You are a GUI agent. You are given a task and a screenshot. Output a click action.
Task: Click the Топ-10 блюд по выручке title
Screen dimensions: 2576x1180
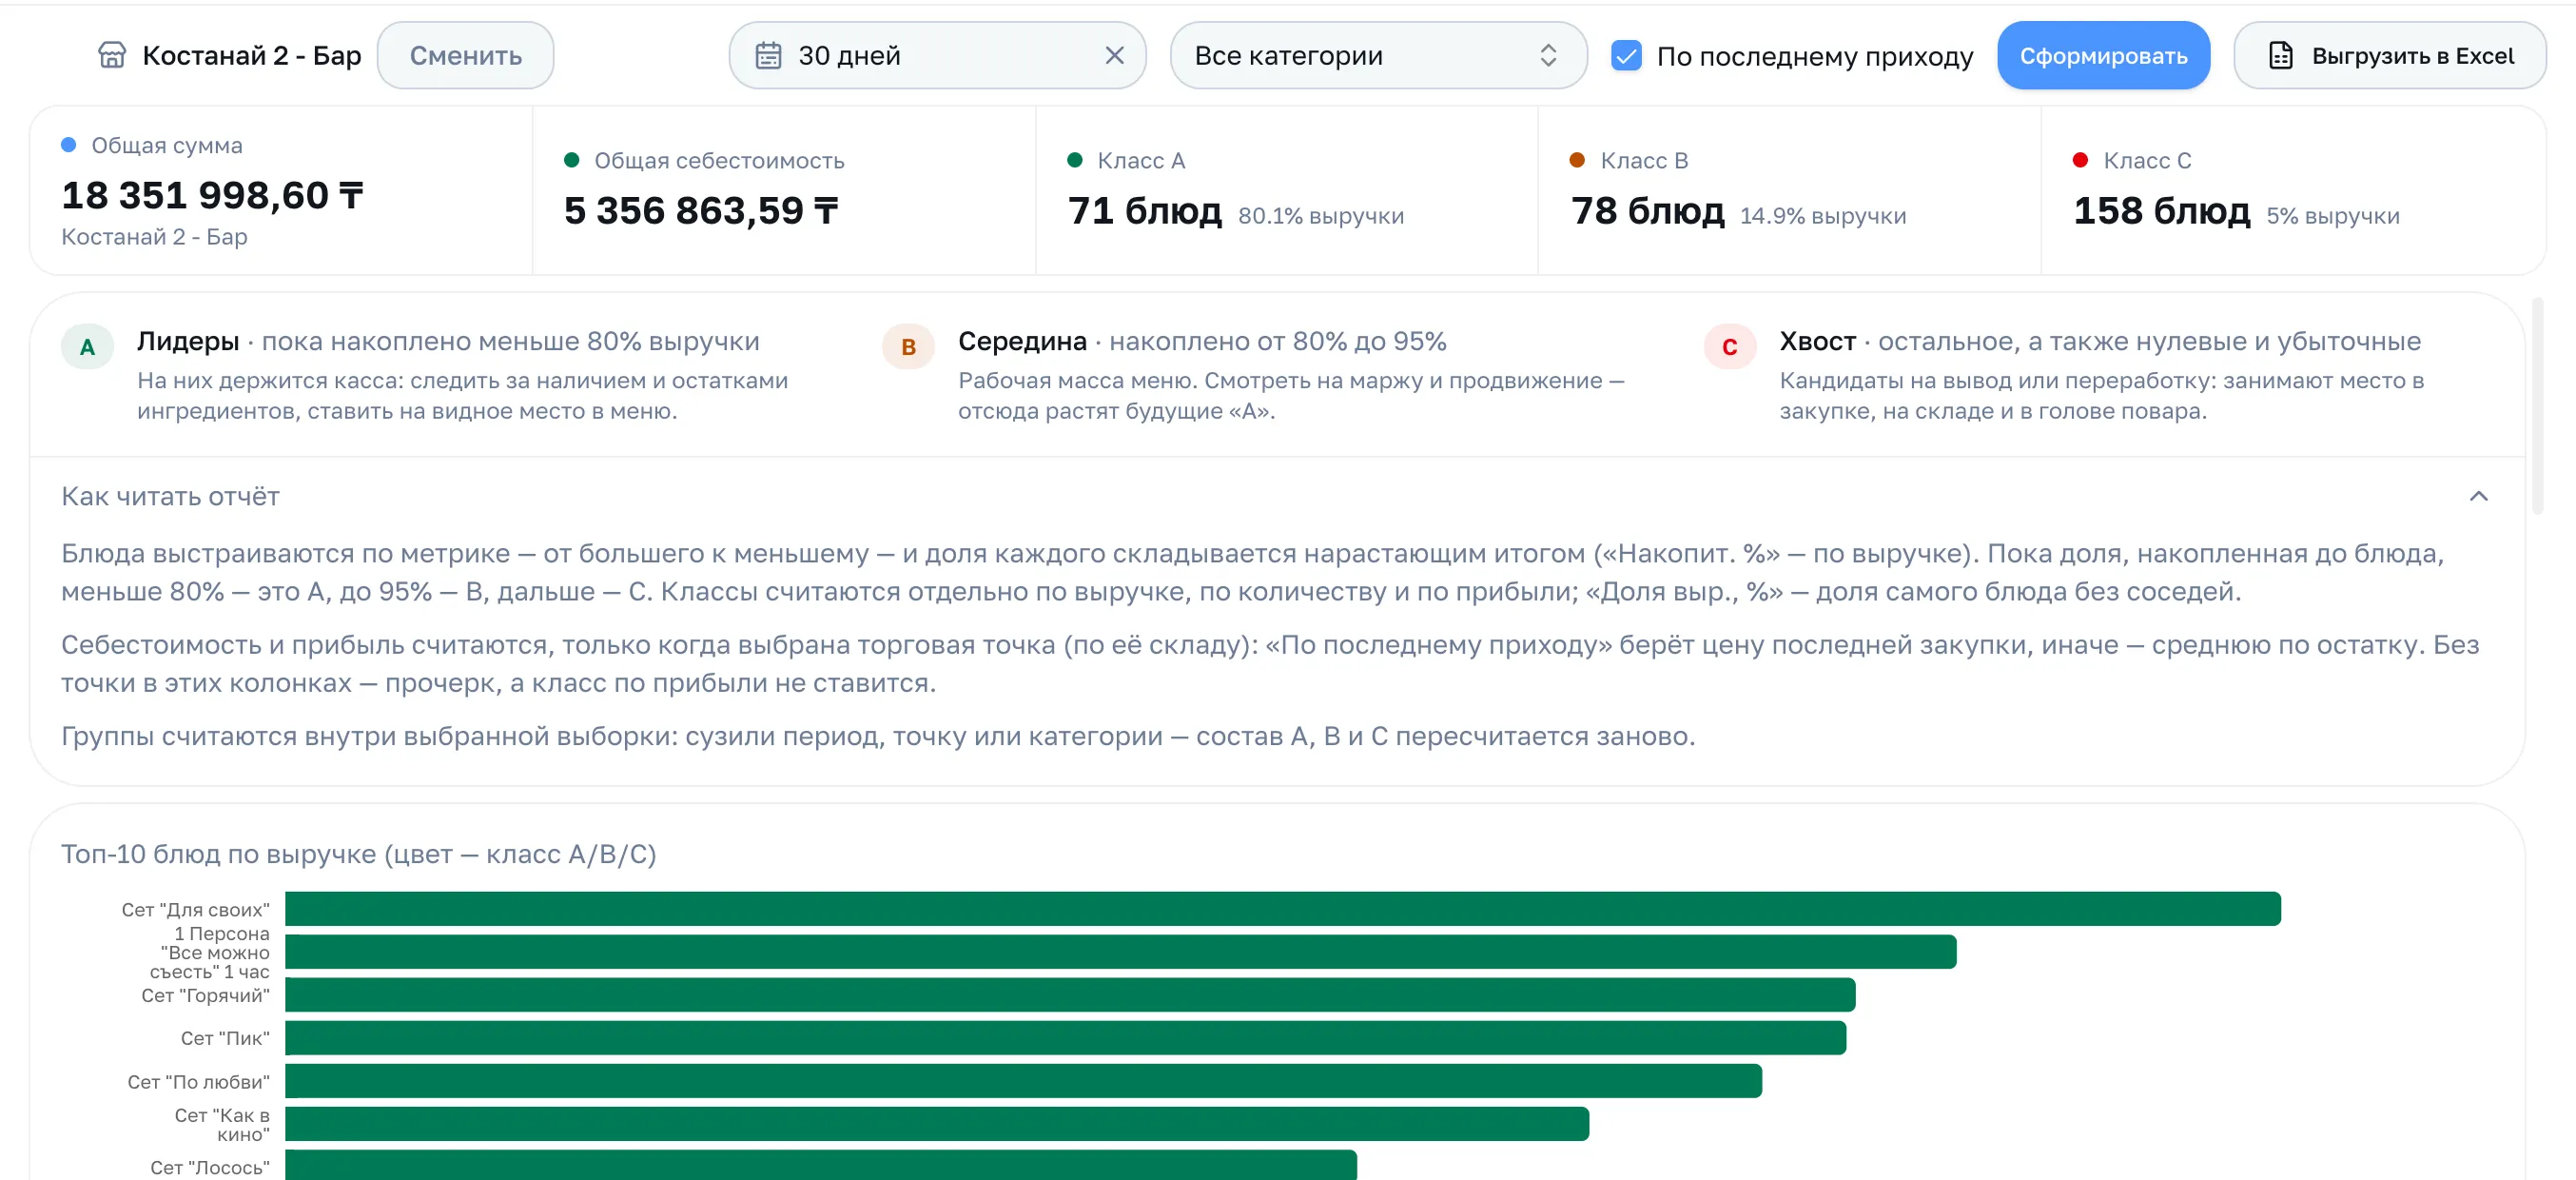click(358, 854)
